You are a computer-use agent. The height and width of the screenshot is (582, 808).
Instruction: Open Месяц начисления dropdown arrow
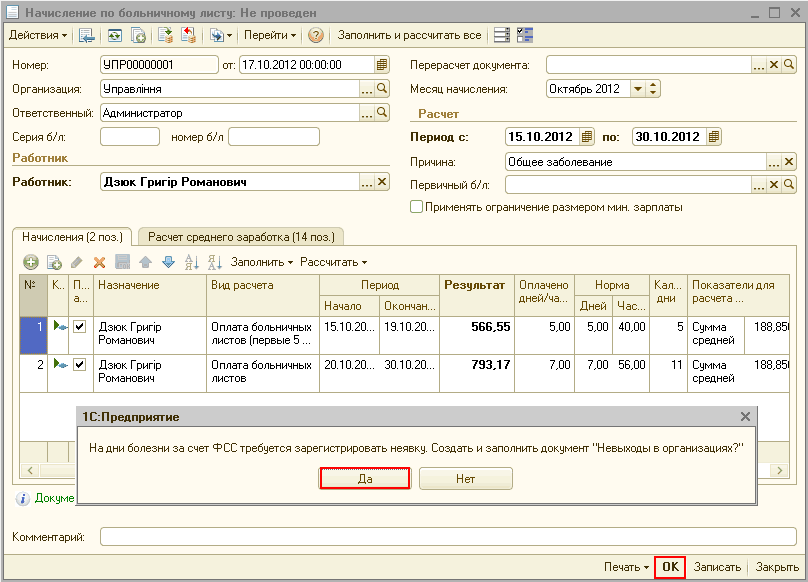pos(637,89)
